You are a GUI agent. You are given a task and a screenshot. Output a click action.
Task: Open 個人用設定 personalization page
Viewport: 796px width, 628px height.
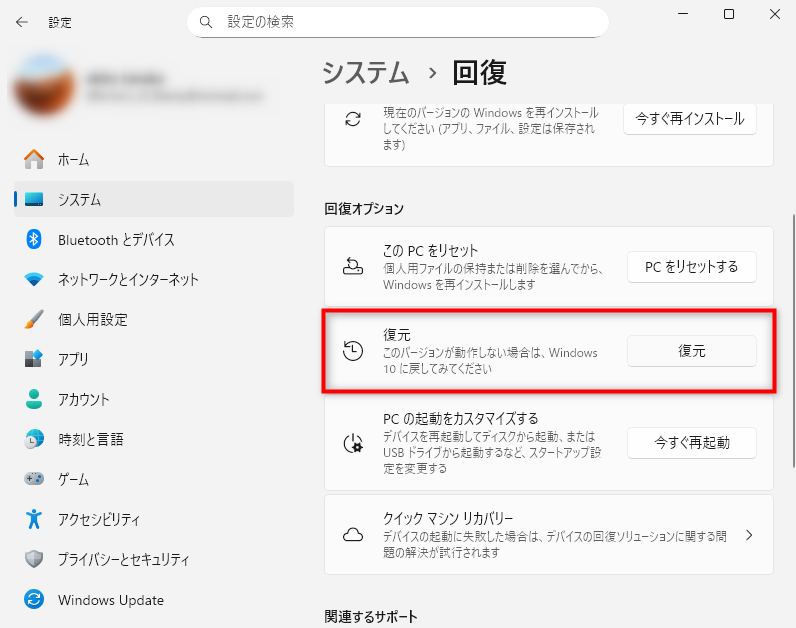tap(92, 320)
